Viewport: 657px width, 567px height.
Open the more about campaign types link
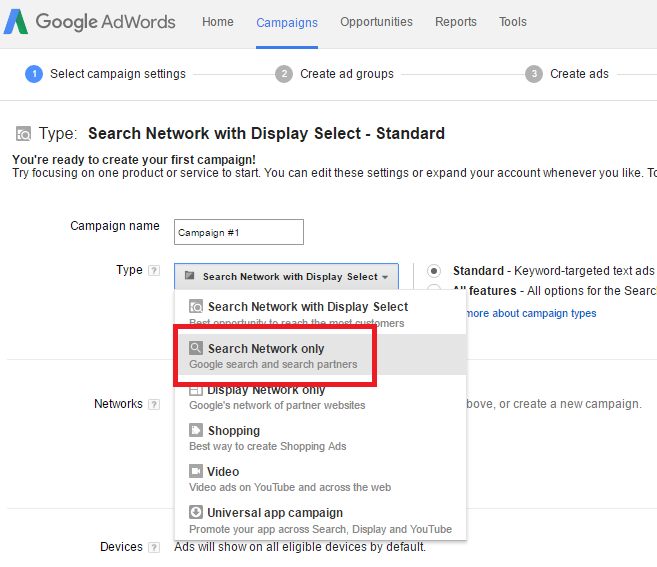pos(531,313)
